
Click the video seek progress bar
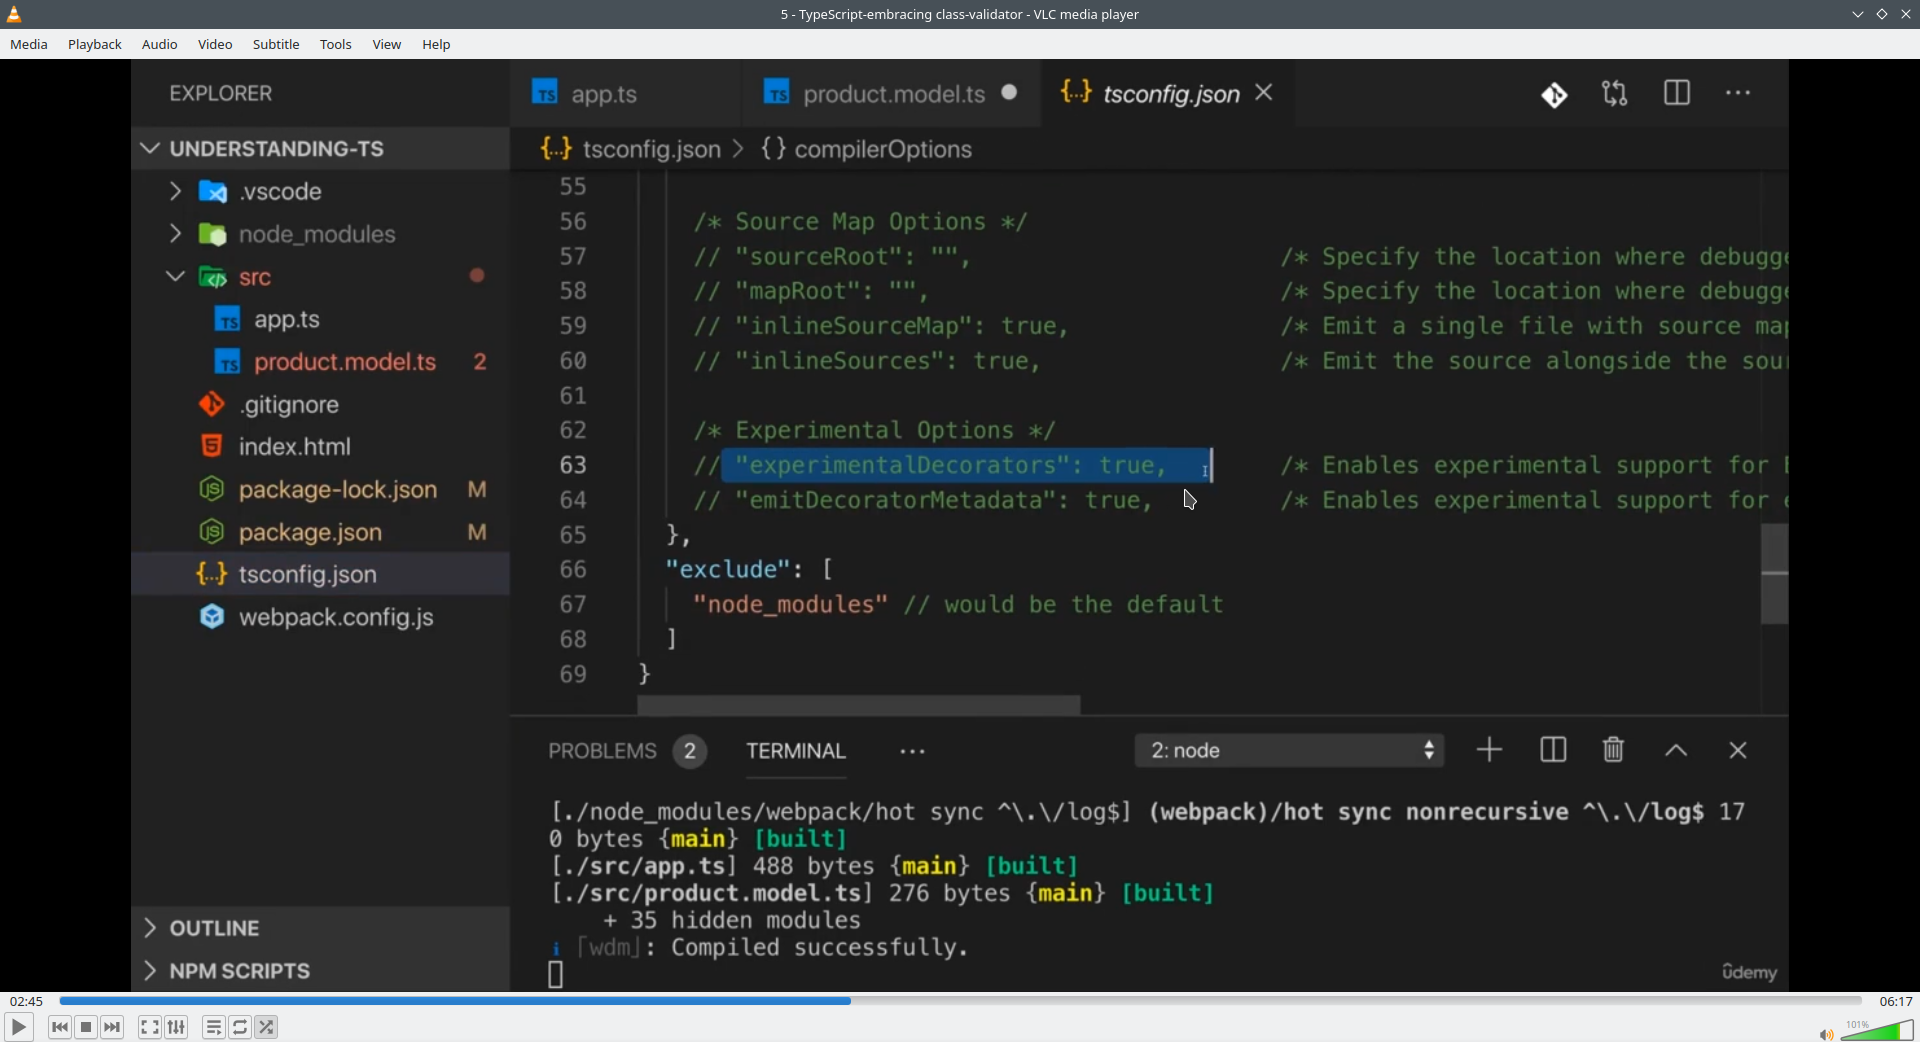[960, 1001]
